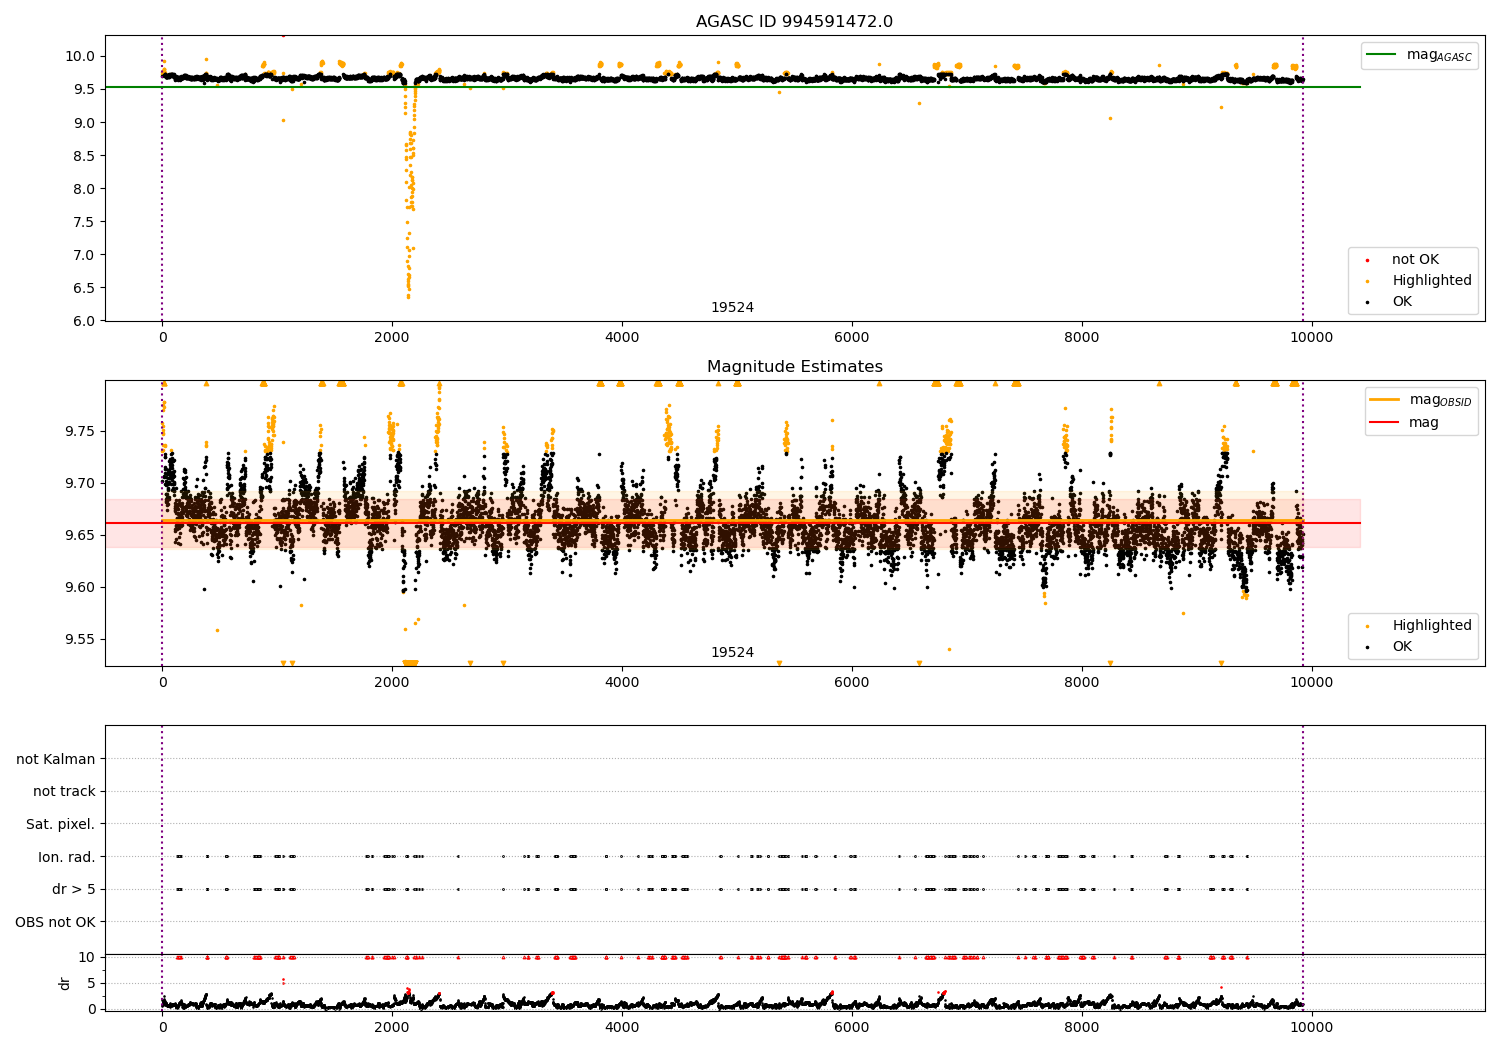The height and width of the screenshot is (1050, 1500).
Task: Click "Highlighted" legend entry in middle plot
Action: (x=1431, y=626)
